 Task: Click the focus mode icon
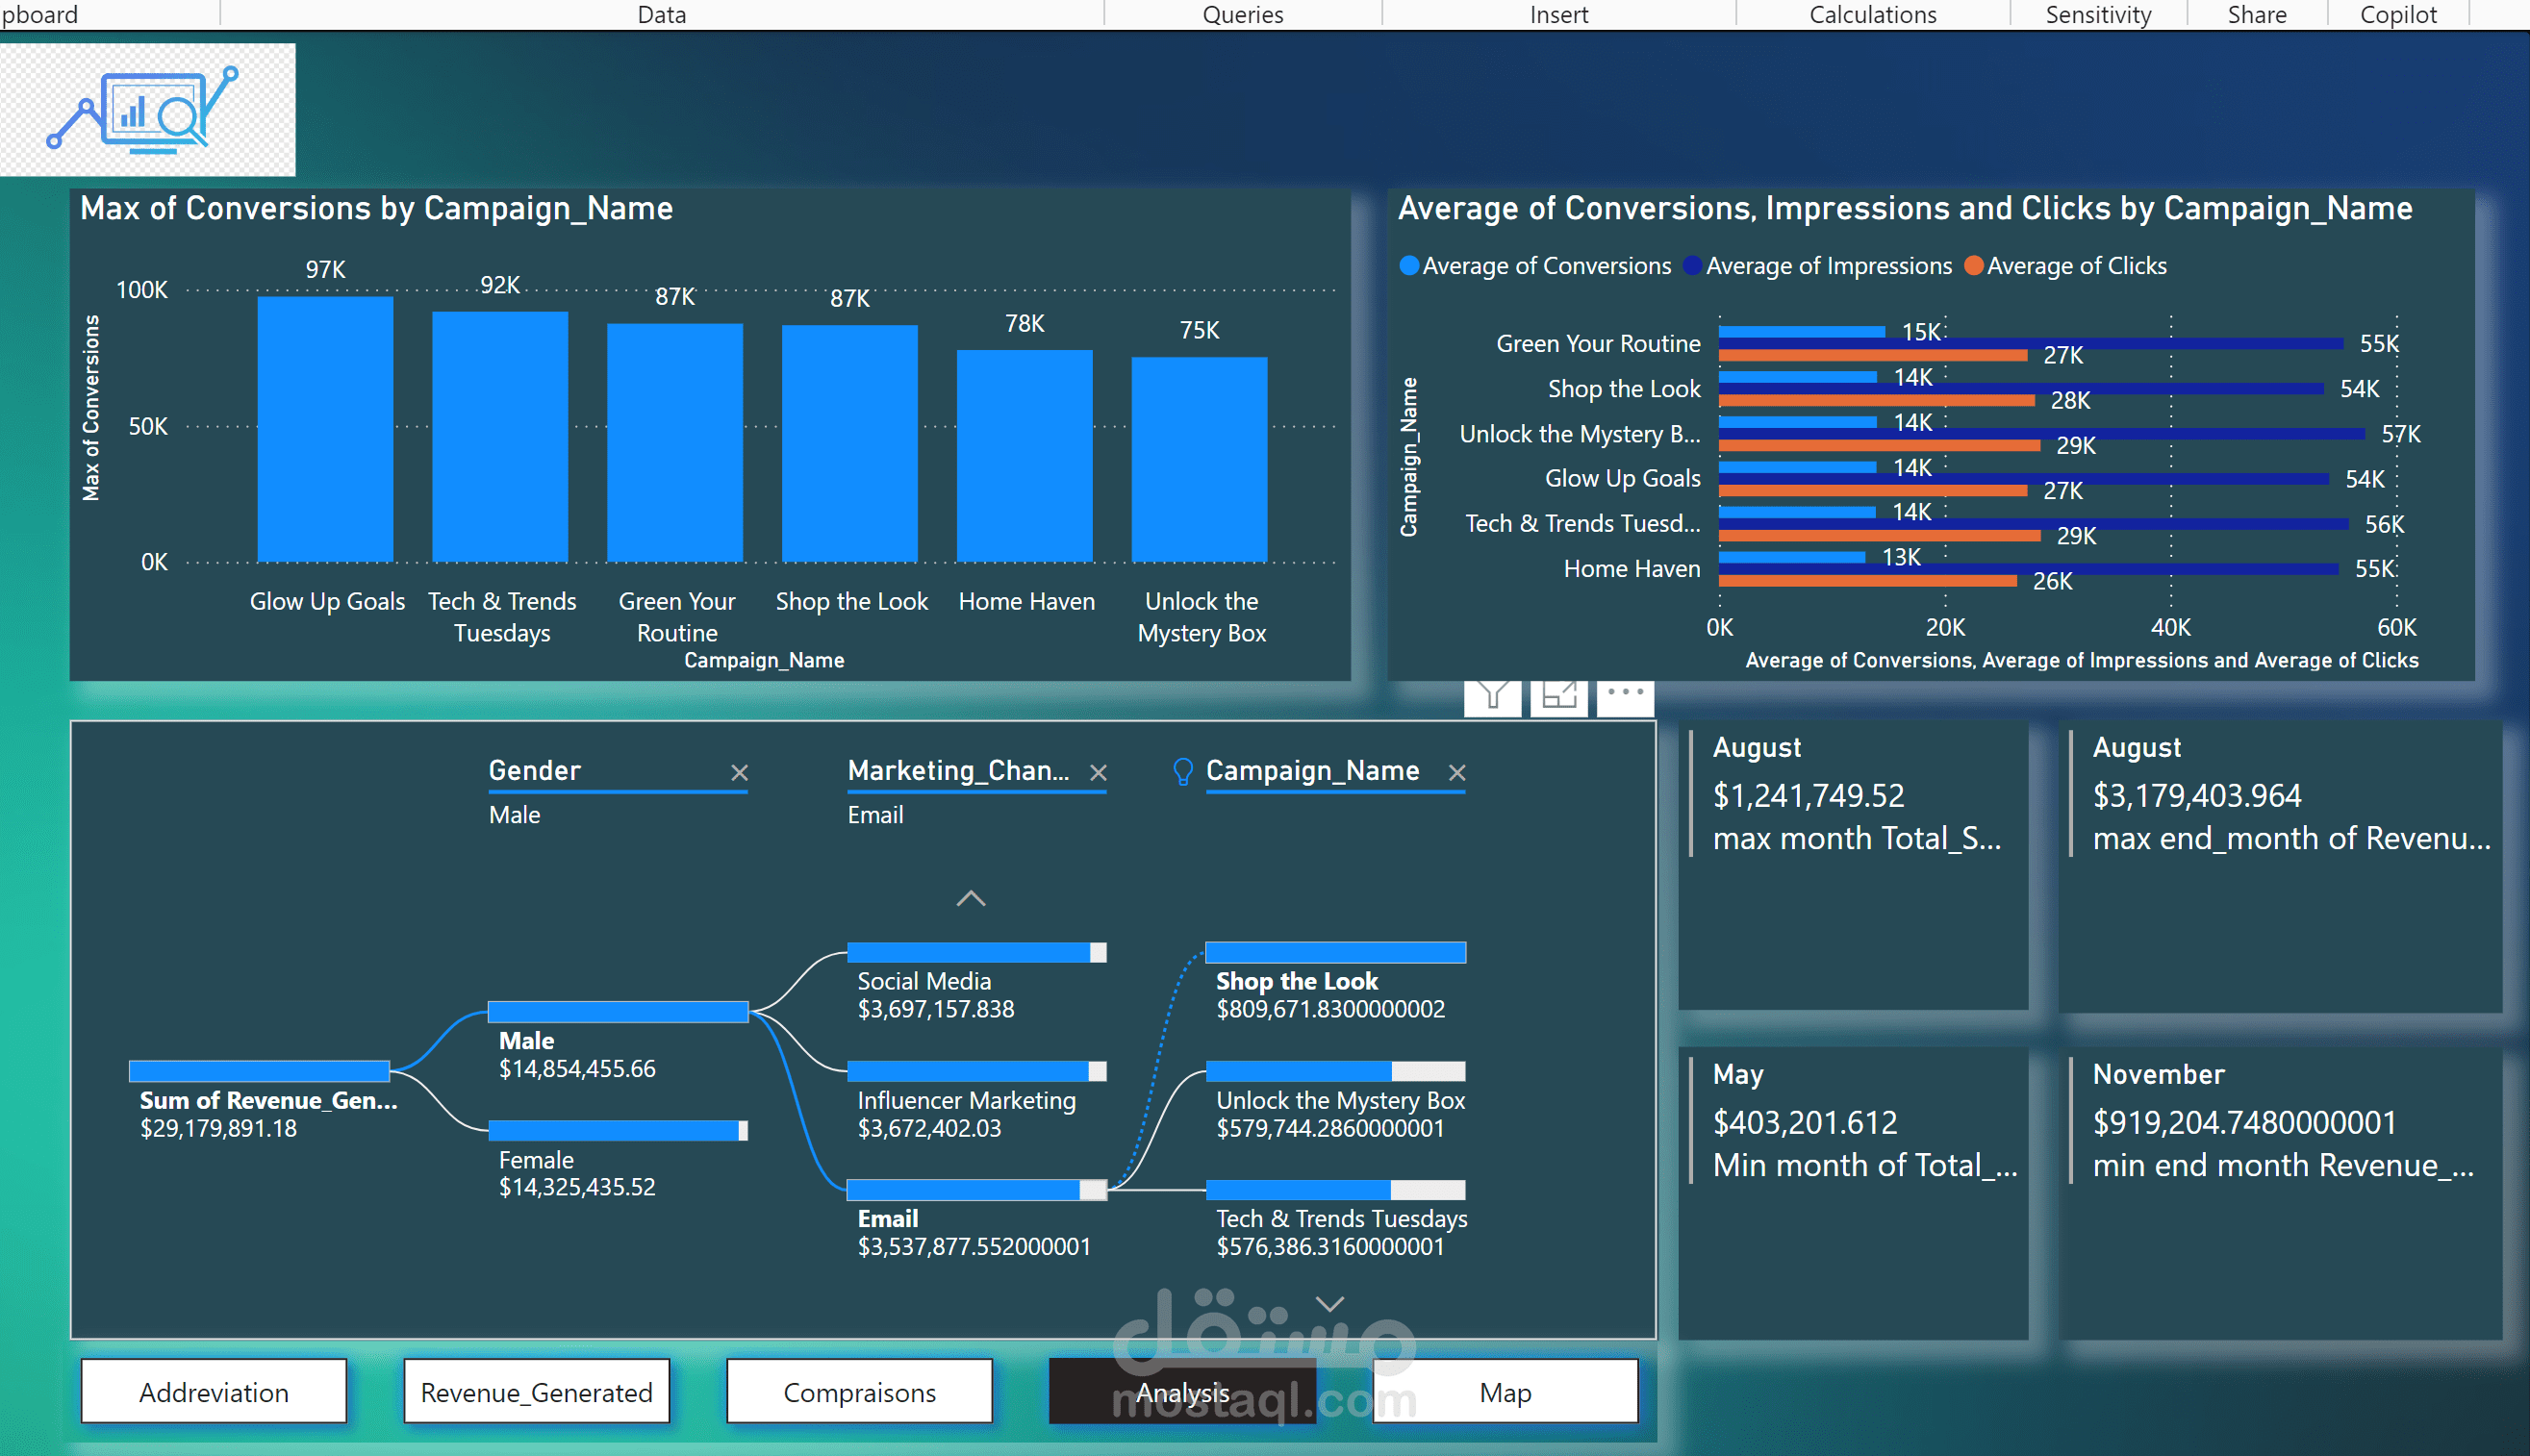[1558, 696]
